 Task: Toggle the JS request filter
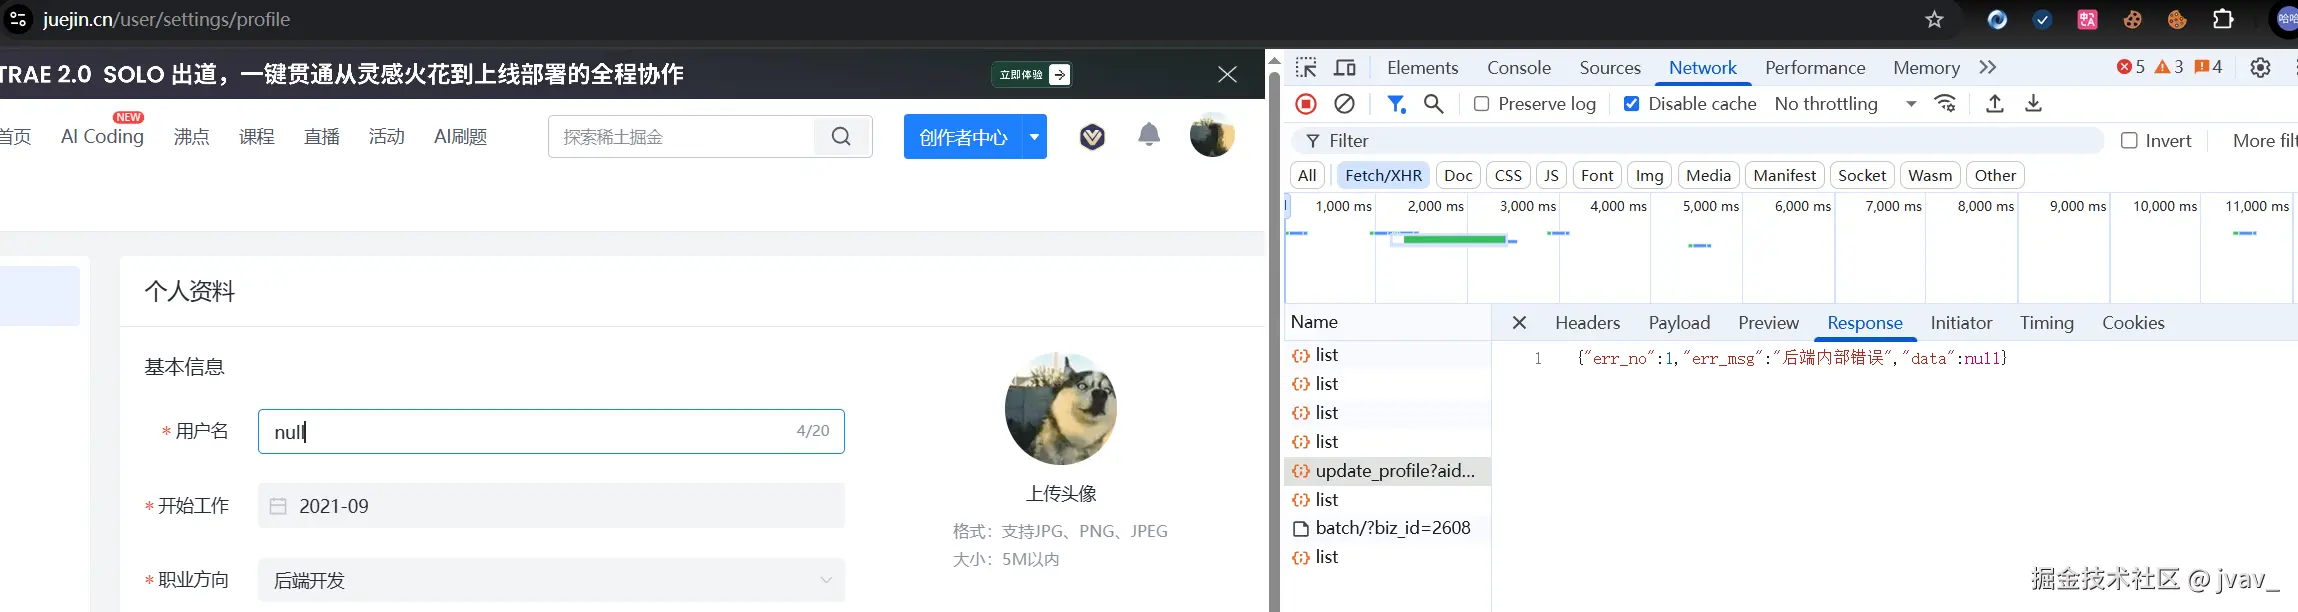pos(1551,176)
